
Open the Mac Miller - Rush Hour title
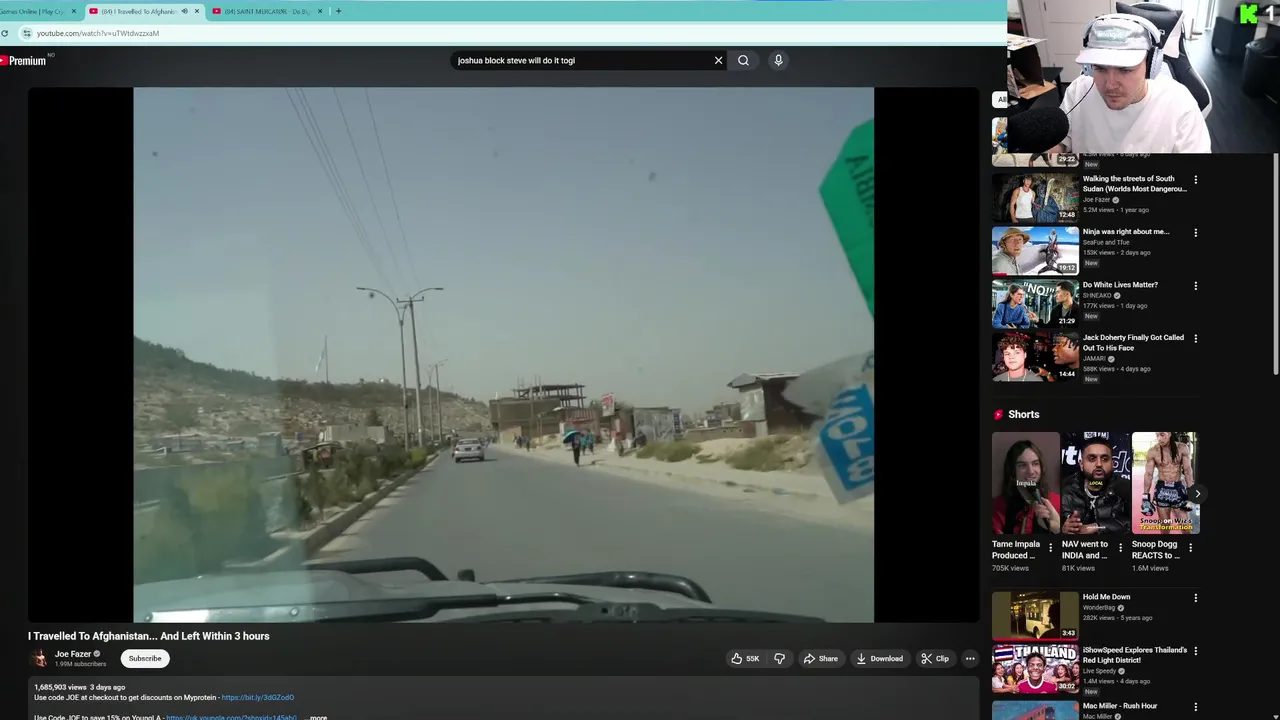1120,706
